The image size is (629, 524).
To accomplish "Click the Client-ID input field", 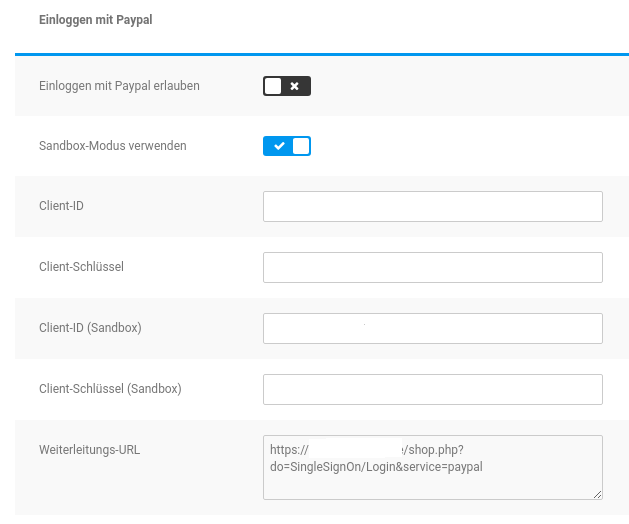I will coord(433,207).
